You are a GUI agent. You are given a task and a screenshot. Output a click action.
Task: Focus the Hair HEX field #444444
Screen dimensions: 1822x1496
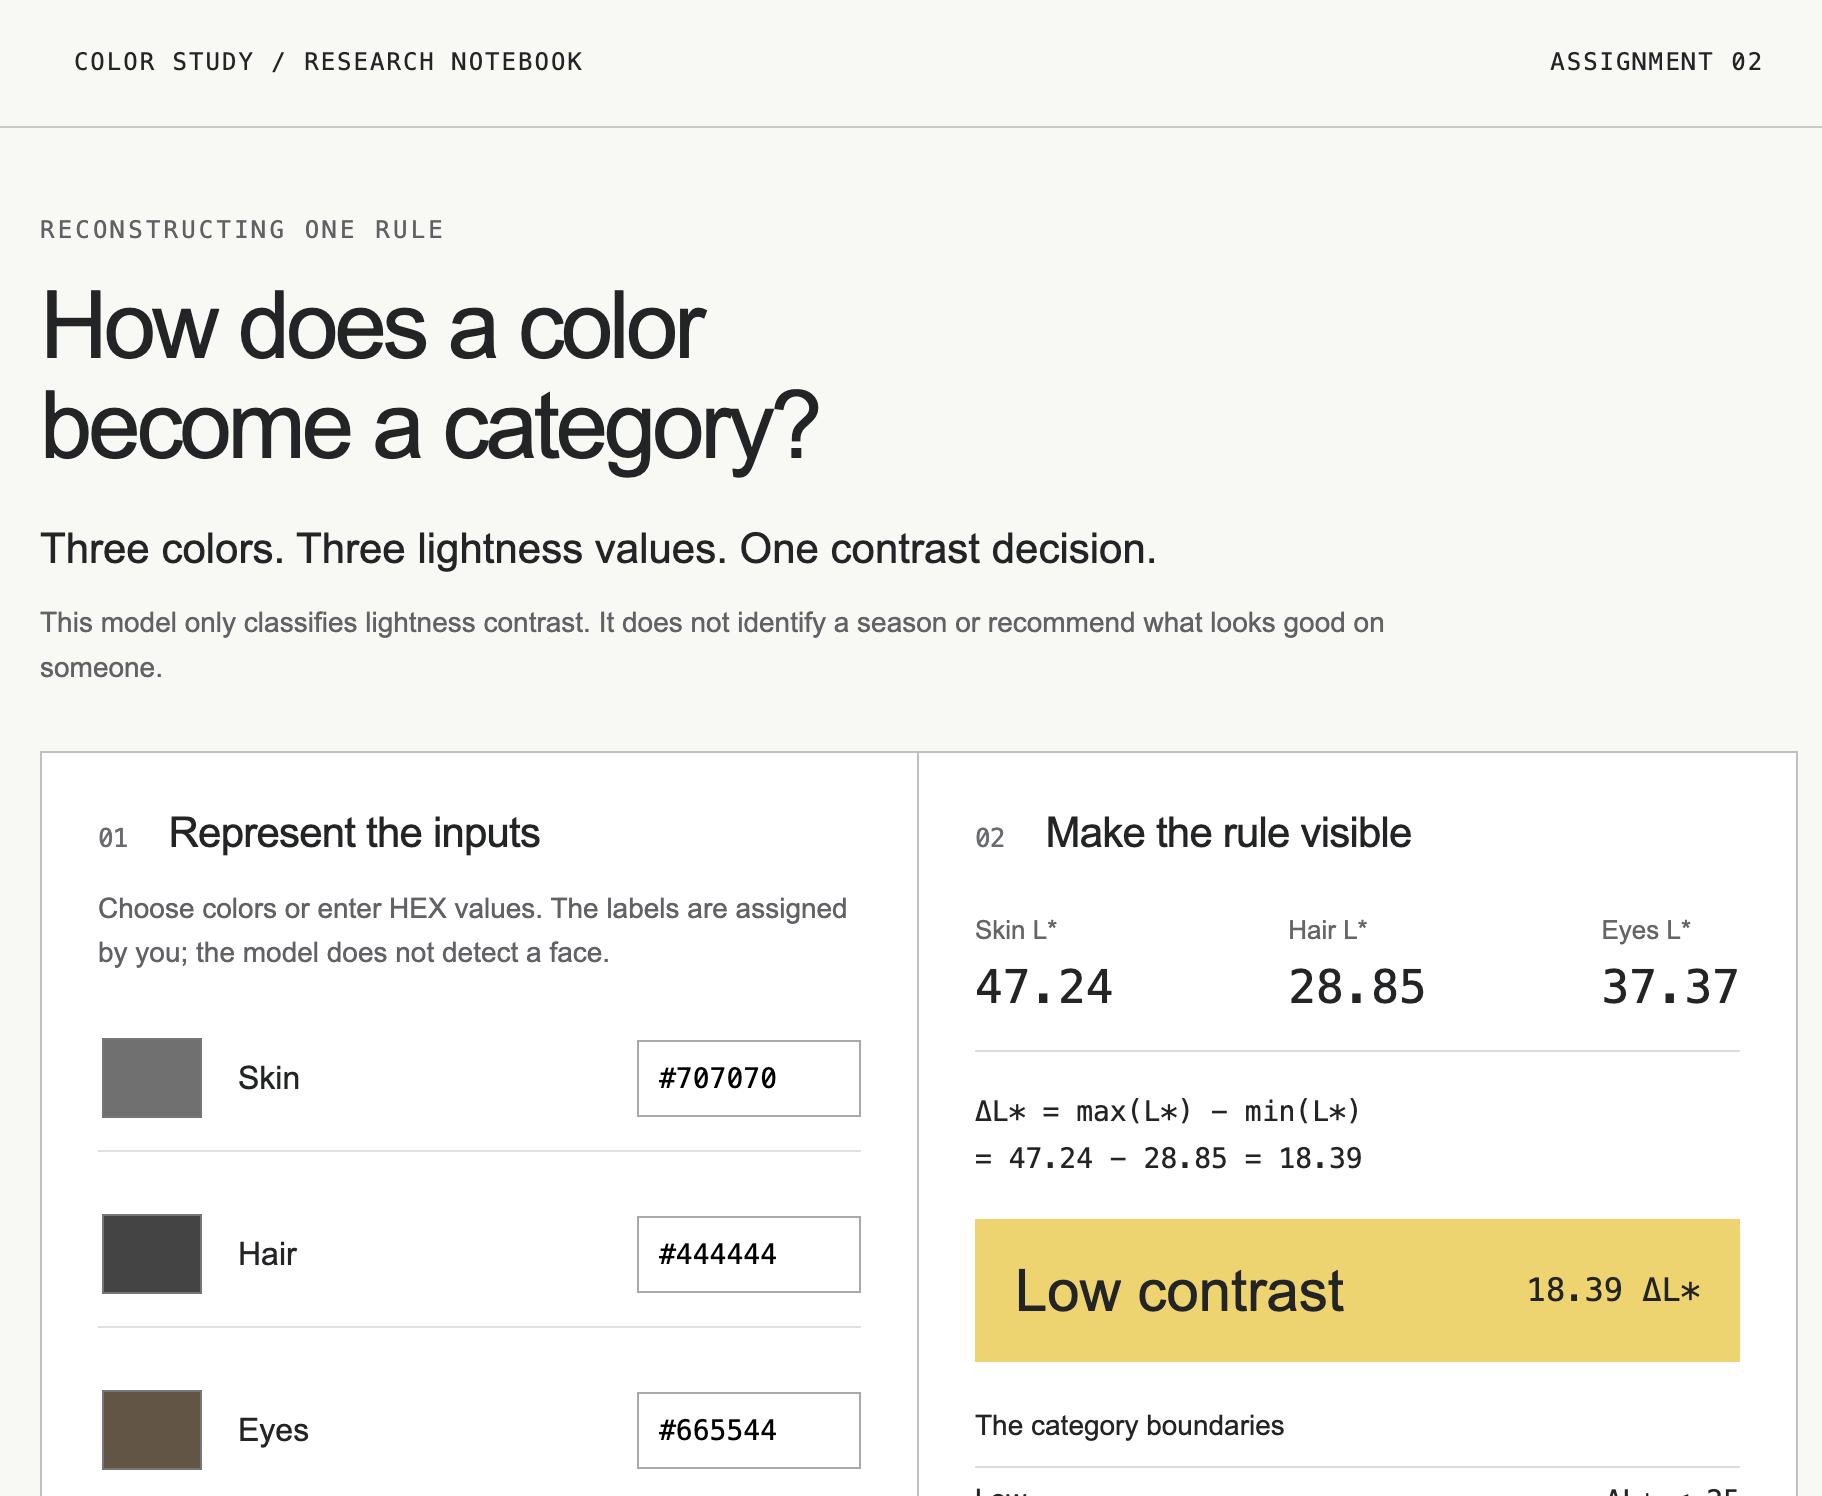pos(749,1254)
